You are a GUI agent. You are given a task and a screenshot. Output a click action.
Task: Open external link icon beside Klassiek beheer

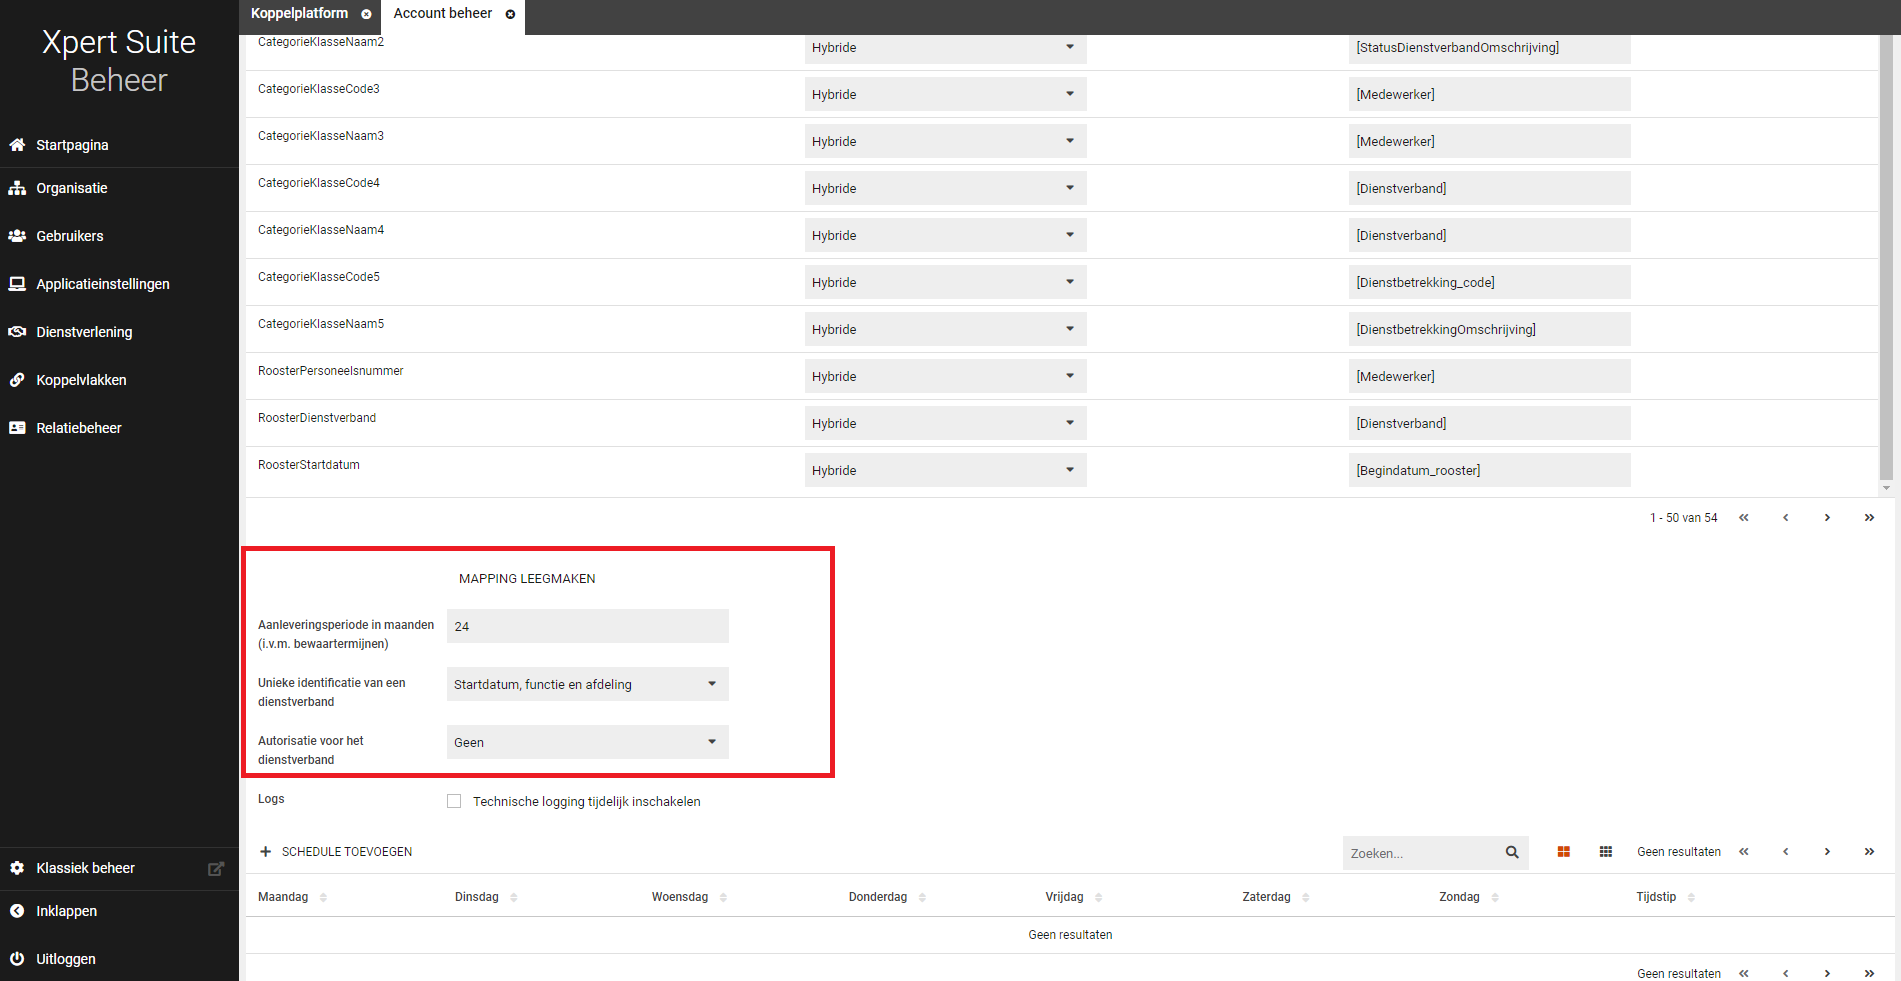pos(215,869)
